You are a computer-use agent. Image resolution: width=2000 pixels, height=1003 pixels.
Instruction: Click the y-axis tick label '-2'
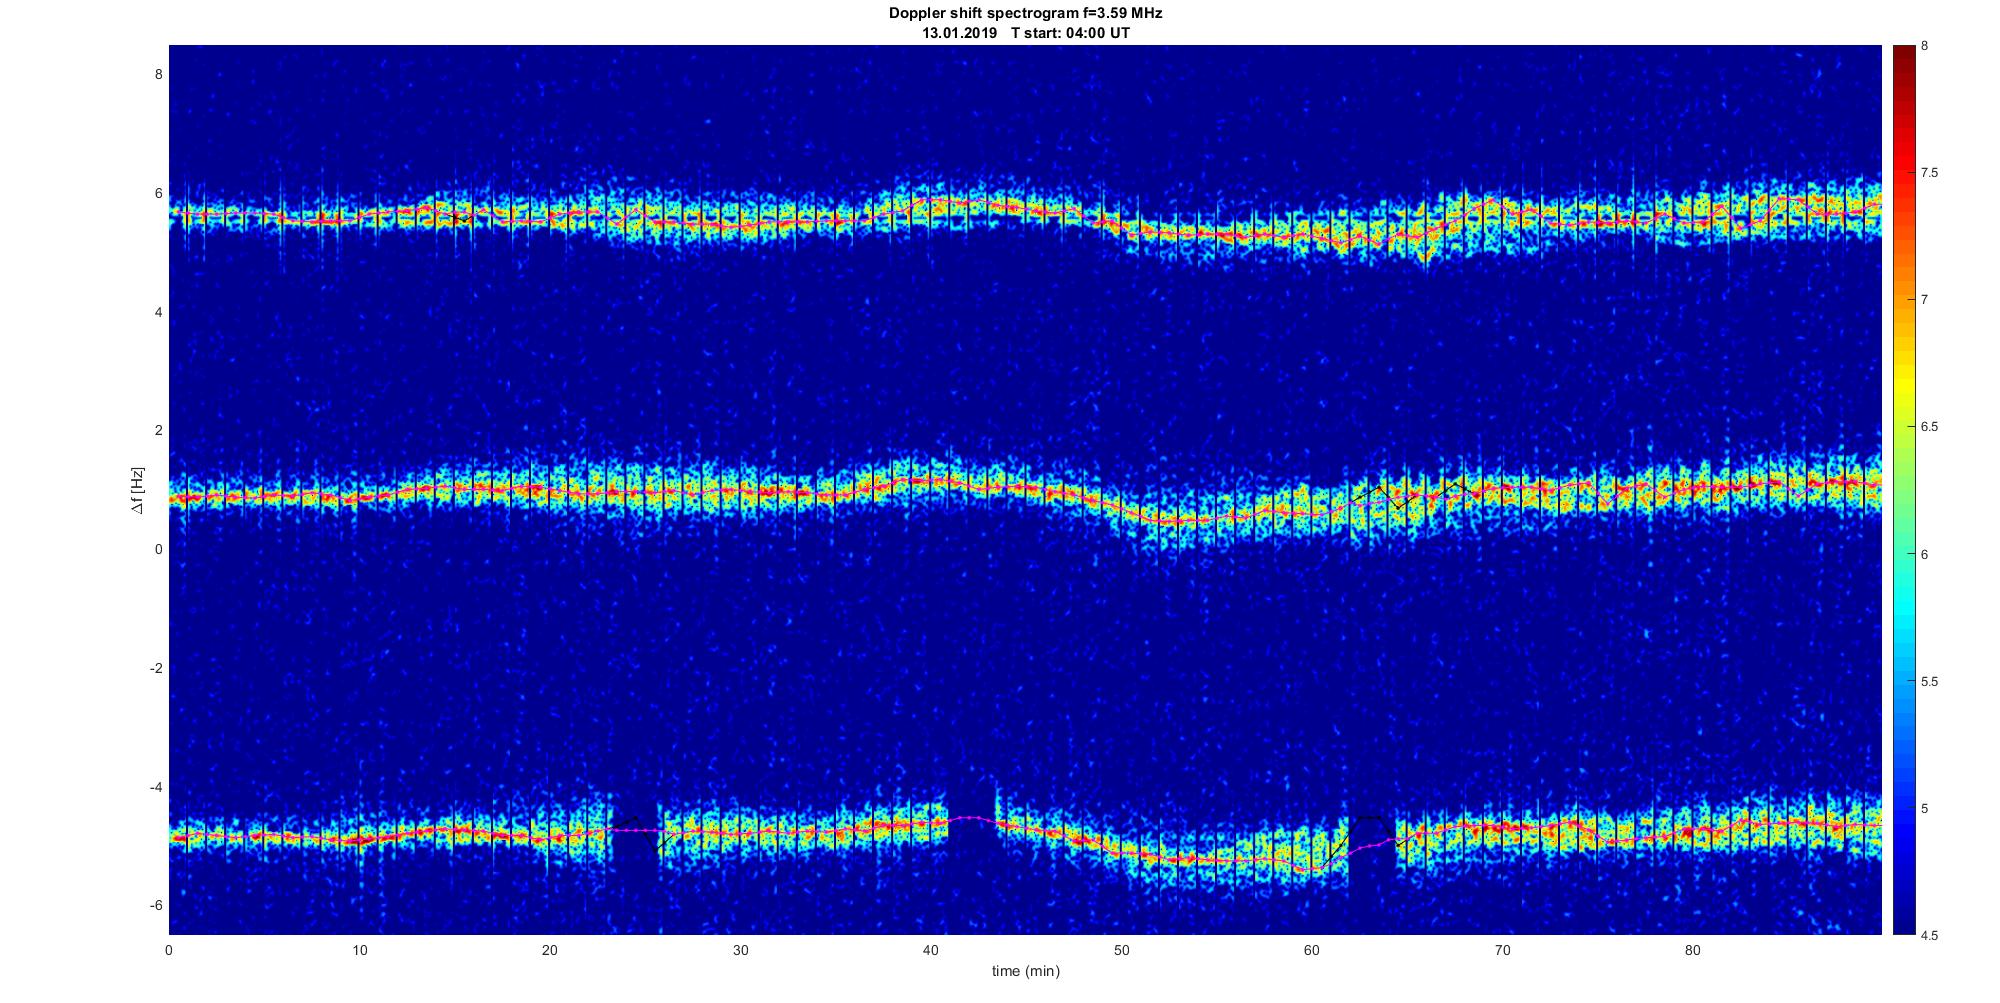pyautogui.click(x=156, y=668)
